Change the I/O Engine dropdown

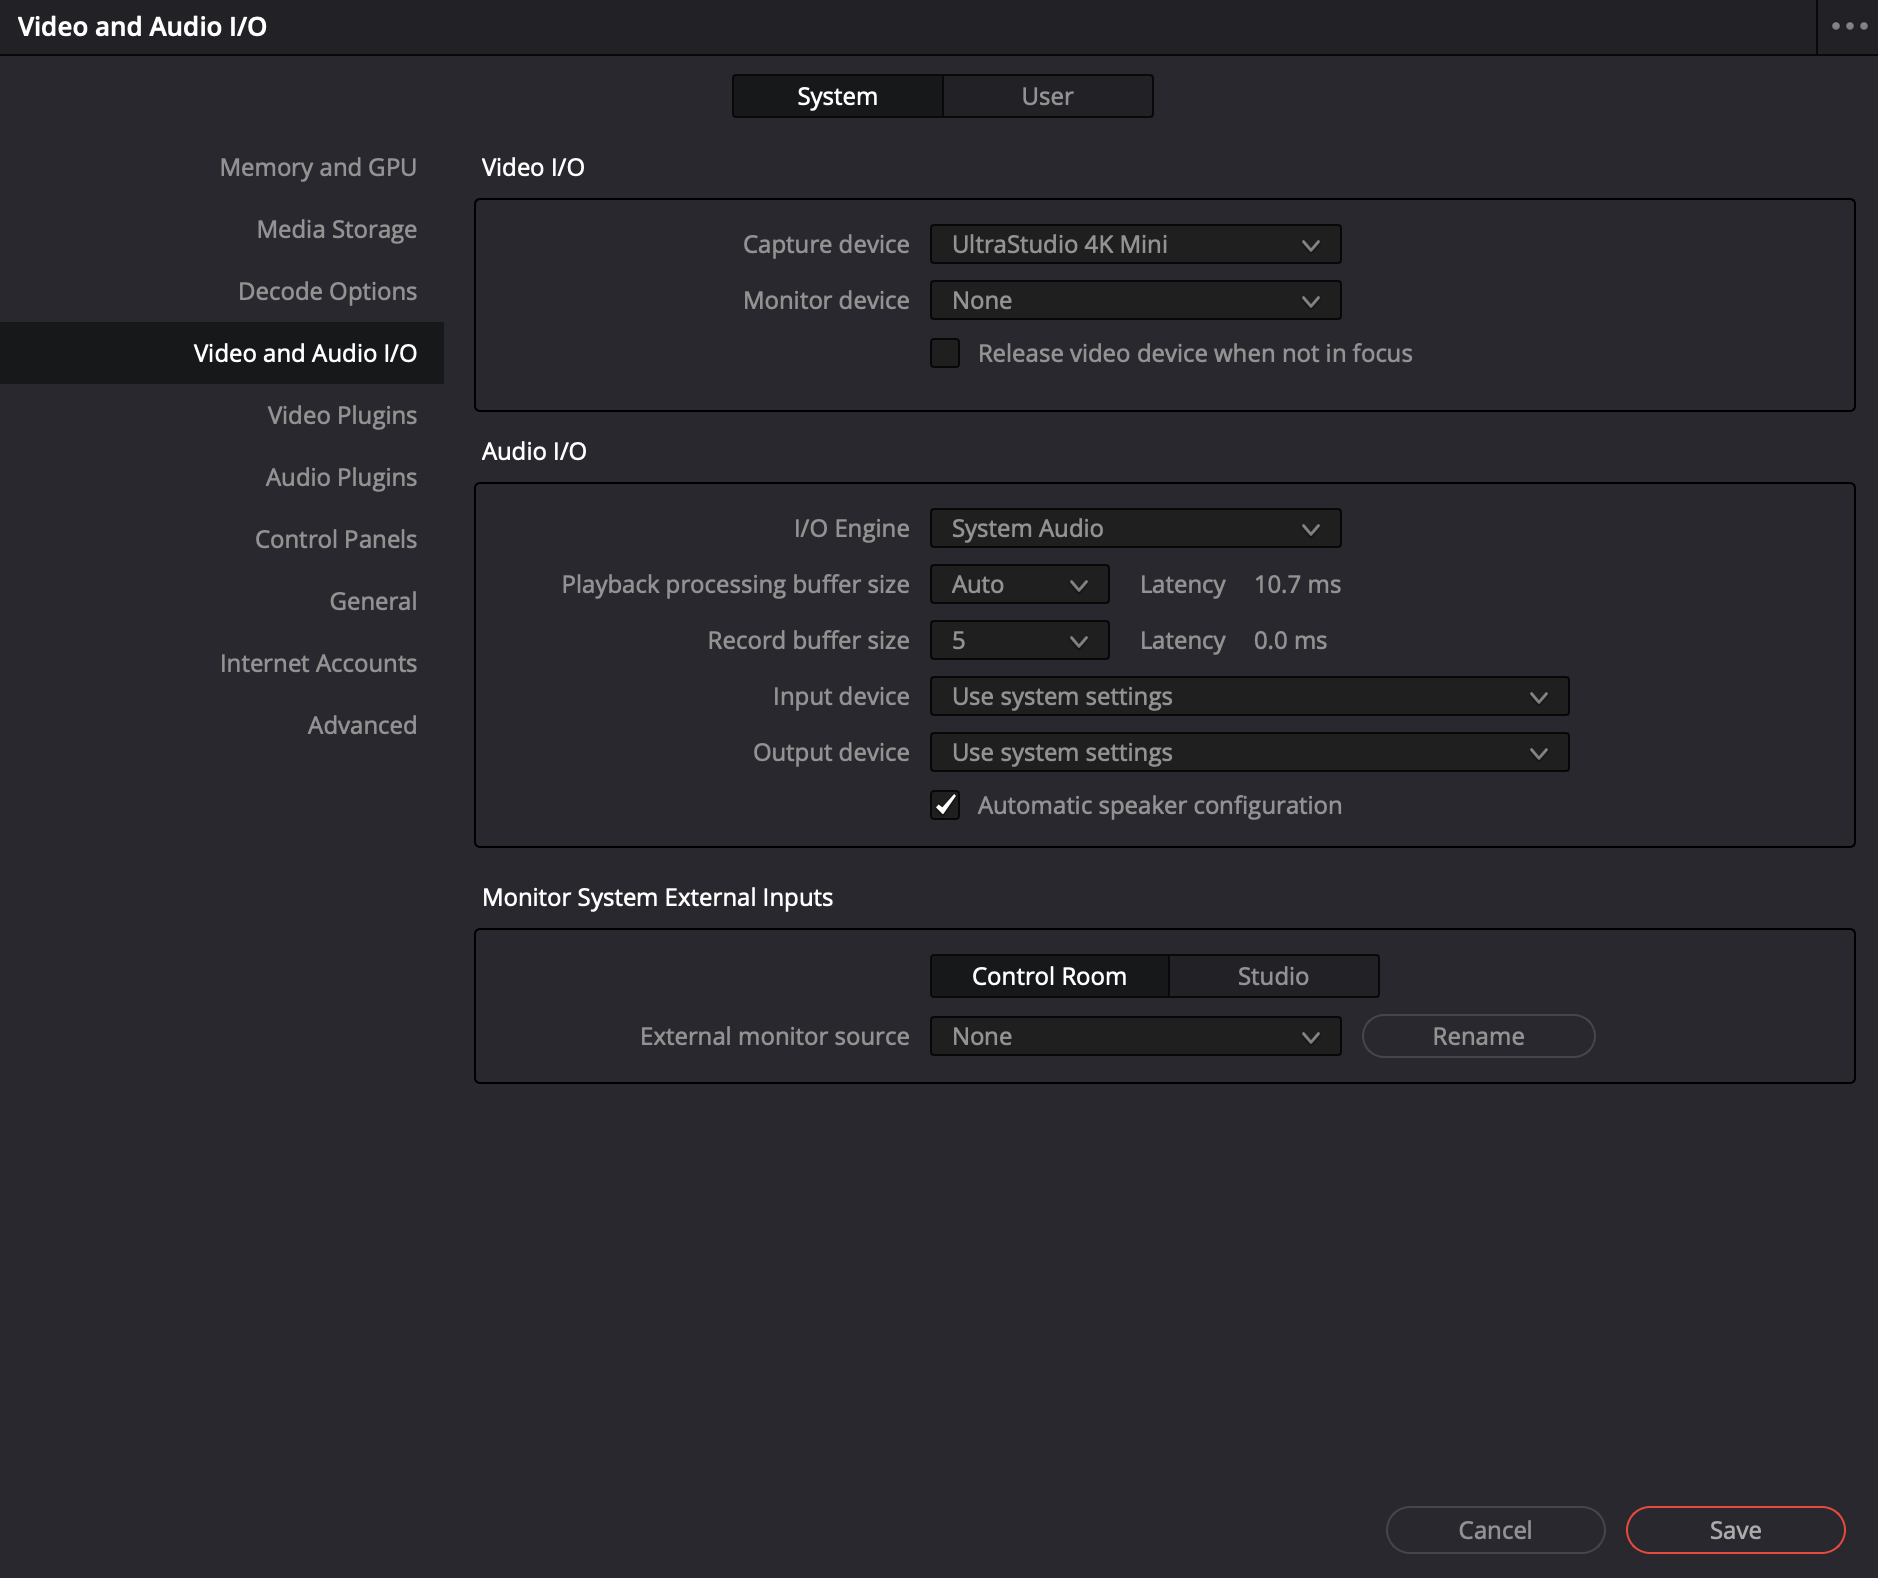click(1135, 528)
